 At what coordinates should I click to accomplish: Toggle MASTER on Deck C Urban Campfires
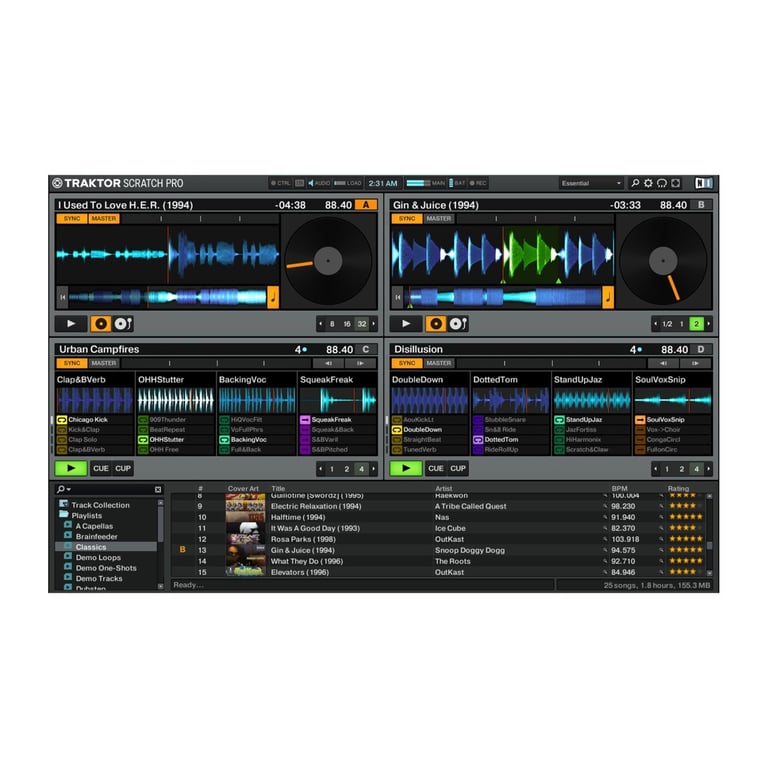pos(104,363)
